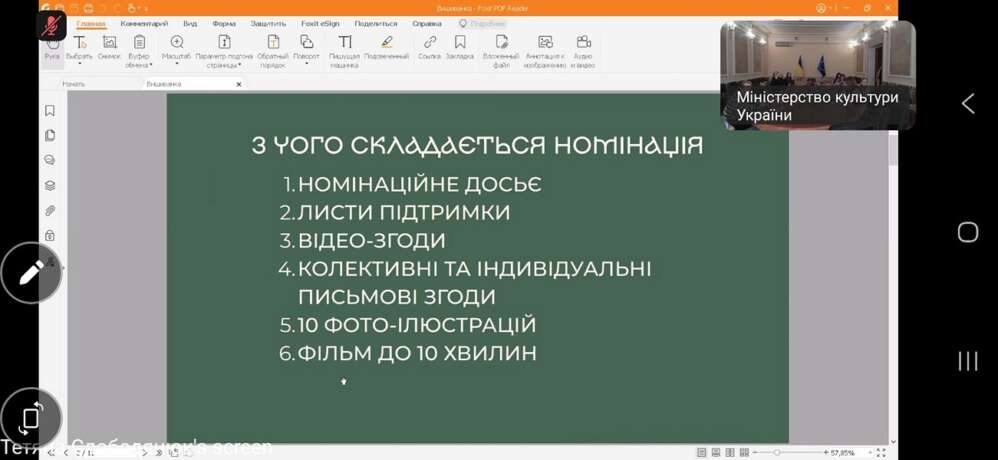
Task: Tap the pencil annotate overlay button
Action: pos(31,273)
